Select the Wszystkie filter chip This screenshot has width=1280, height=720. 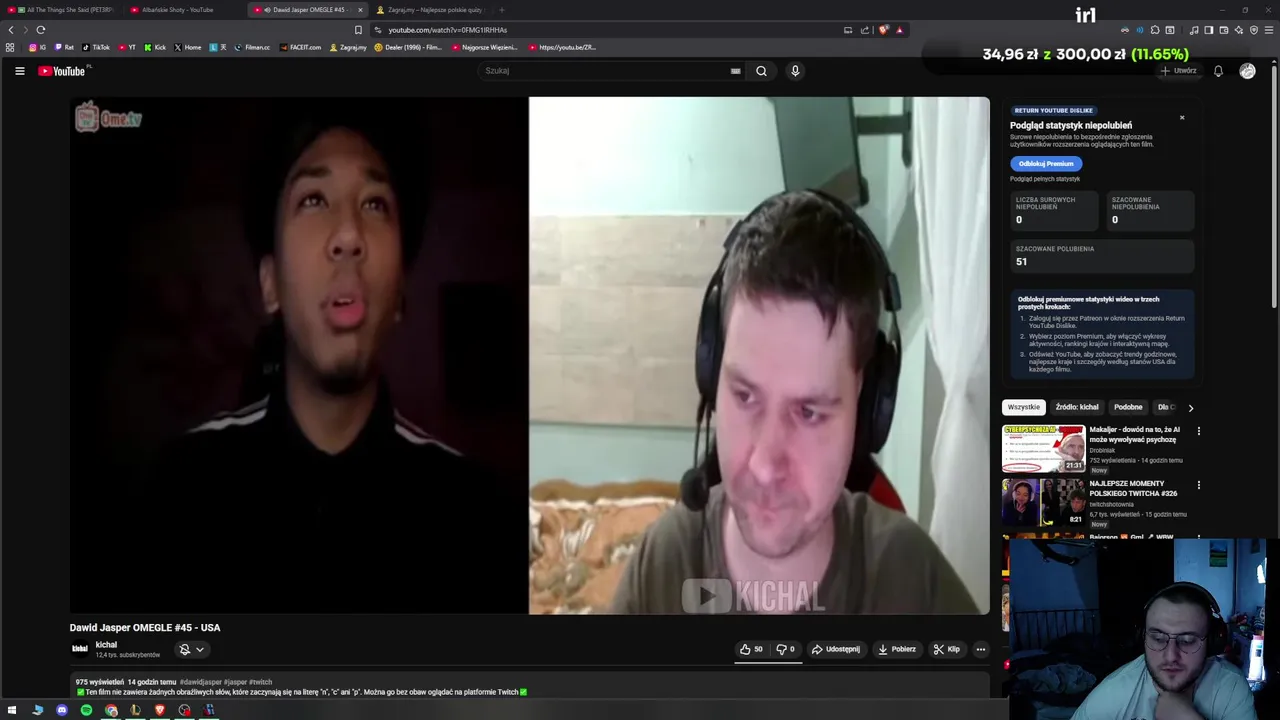(x=1024, y=407)
